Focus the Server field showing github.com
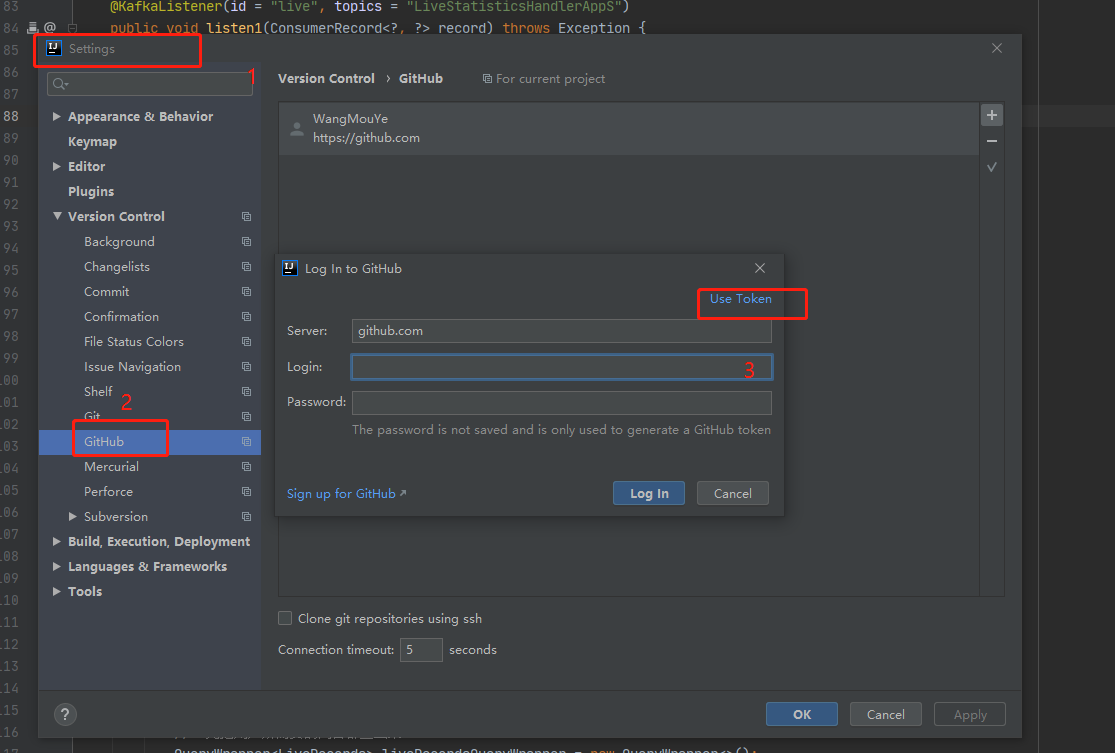The height and width of the screenshot is (753, 1115). pyautogui.click(x=562, y=331)
